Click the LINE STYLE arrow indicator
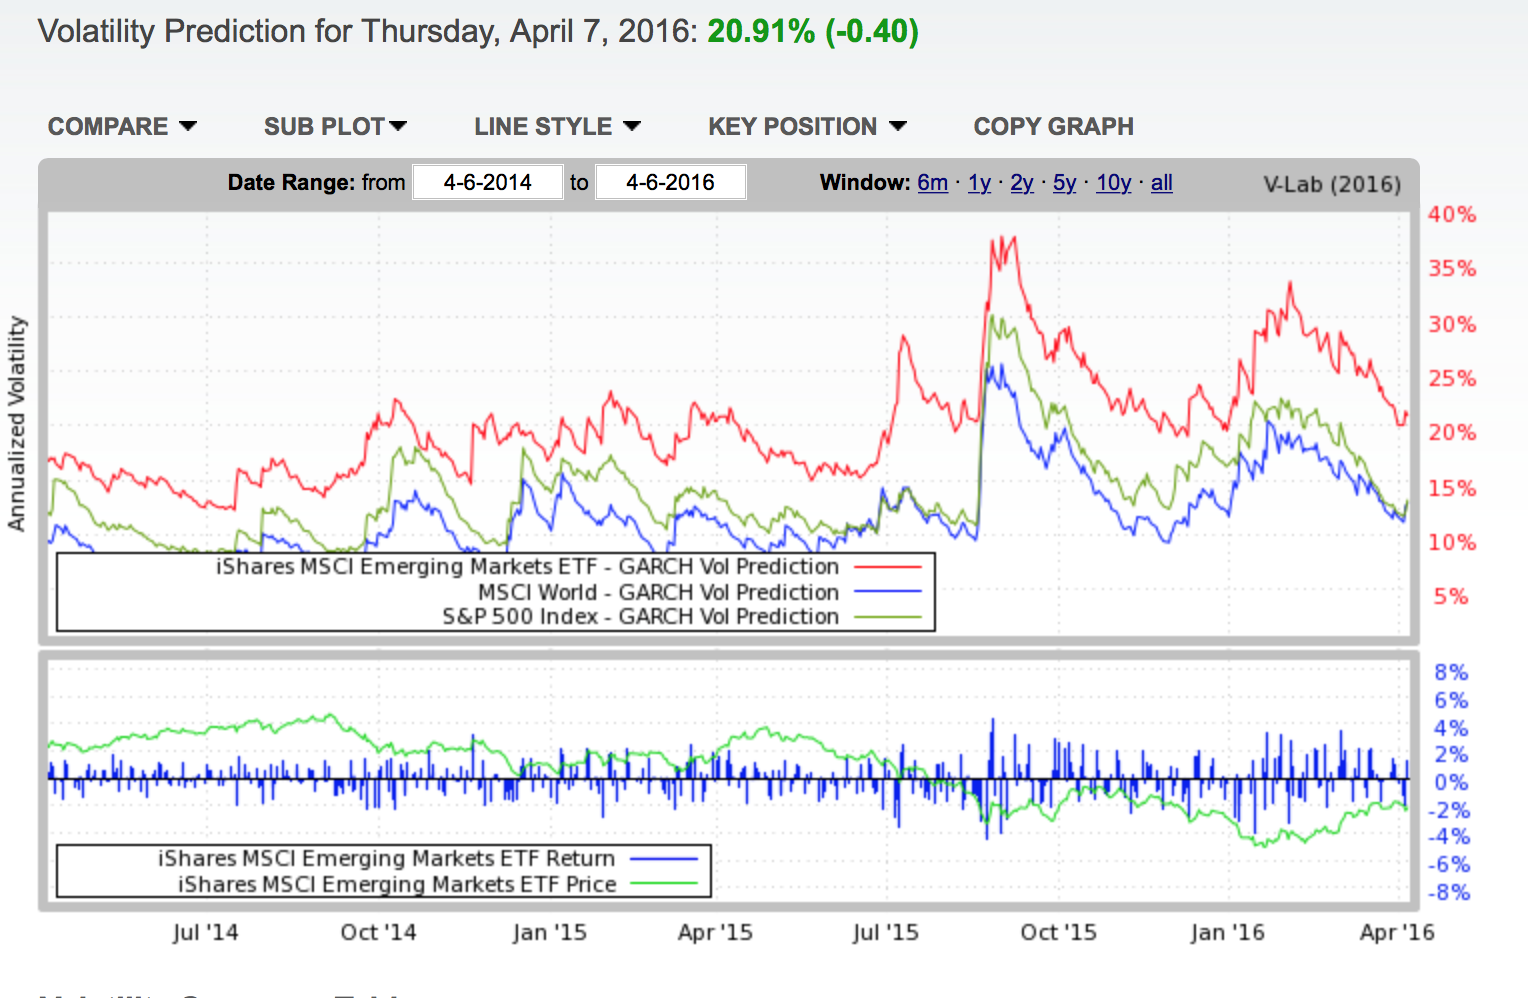The image size is (1528, 998). tap(631, 126)
